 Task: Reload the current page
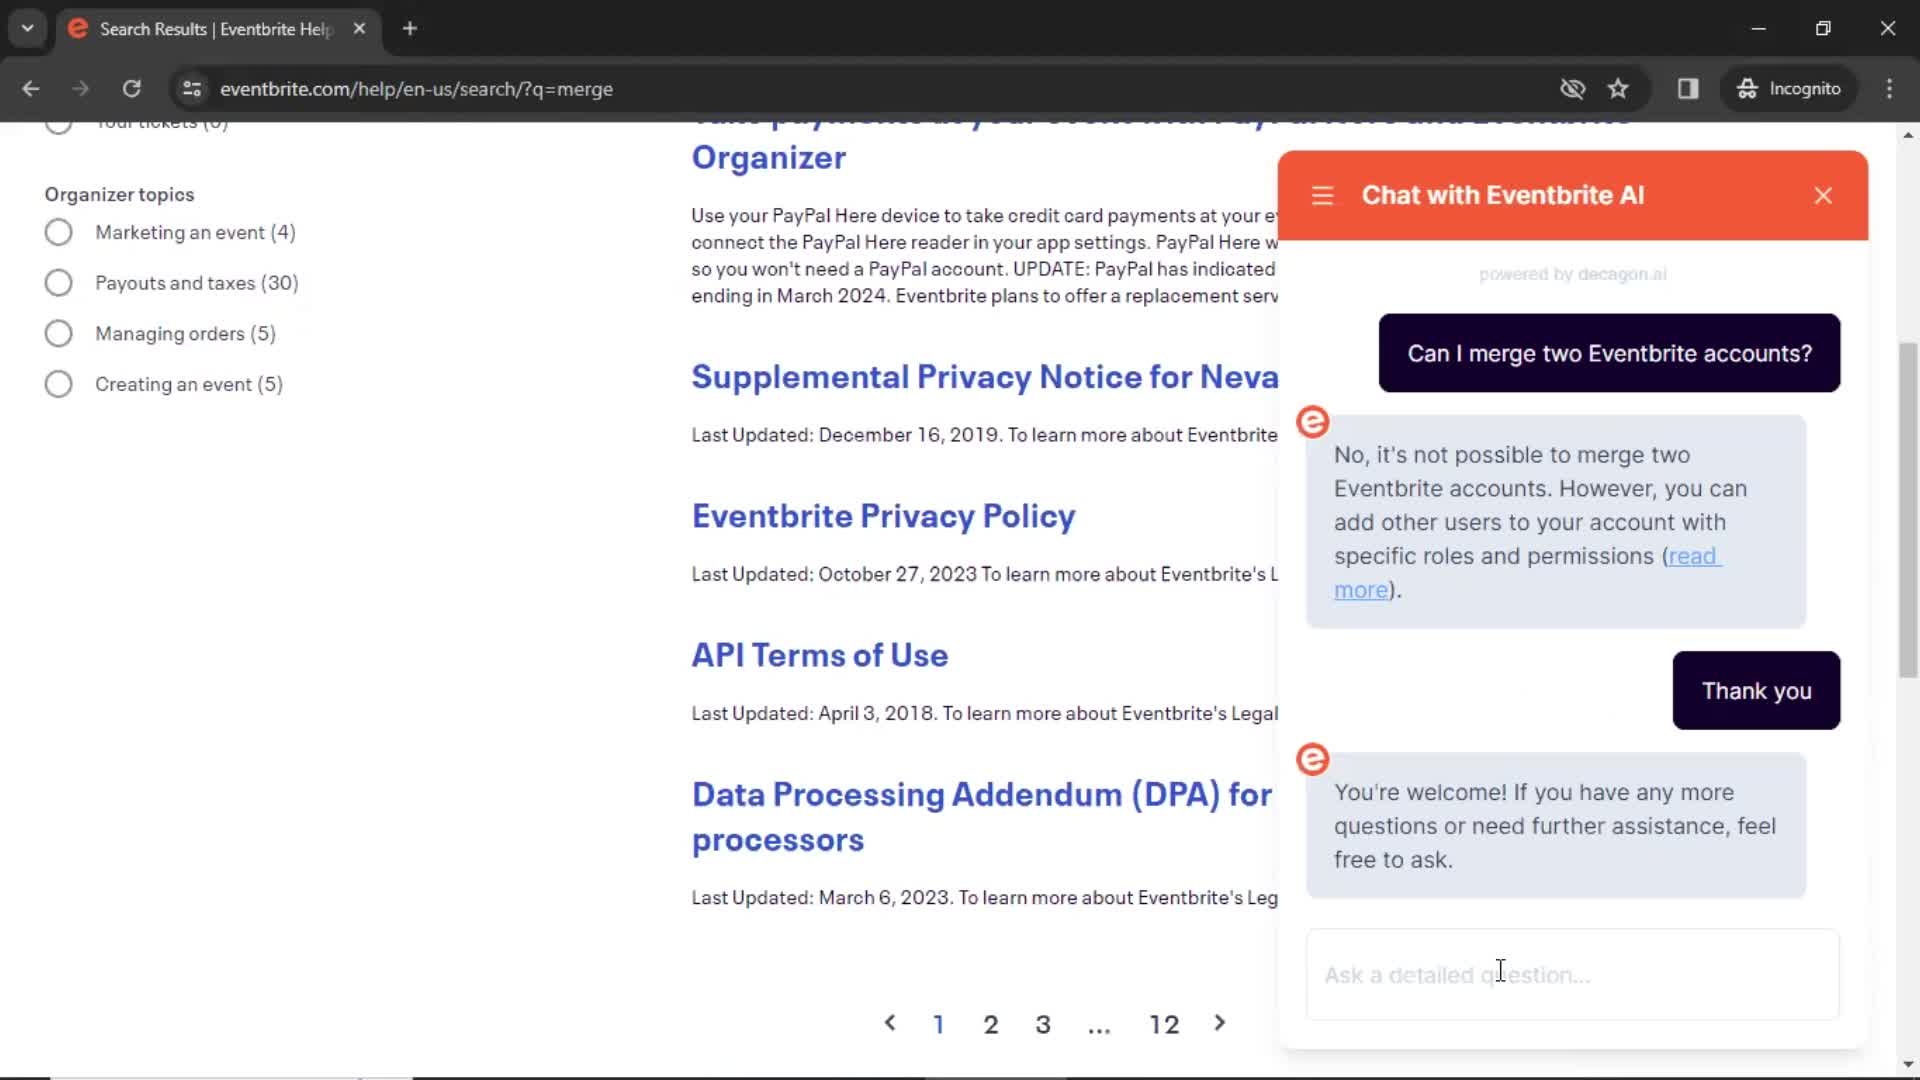coord(131,89)
